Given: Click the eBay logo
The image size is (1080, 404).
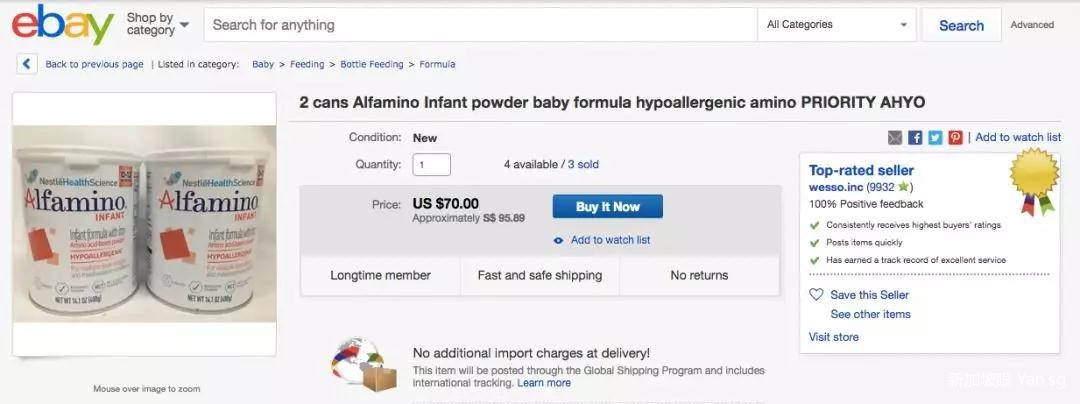Looking at the screenshot, I should [62, 25].
